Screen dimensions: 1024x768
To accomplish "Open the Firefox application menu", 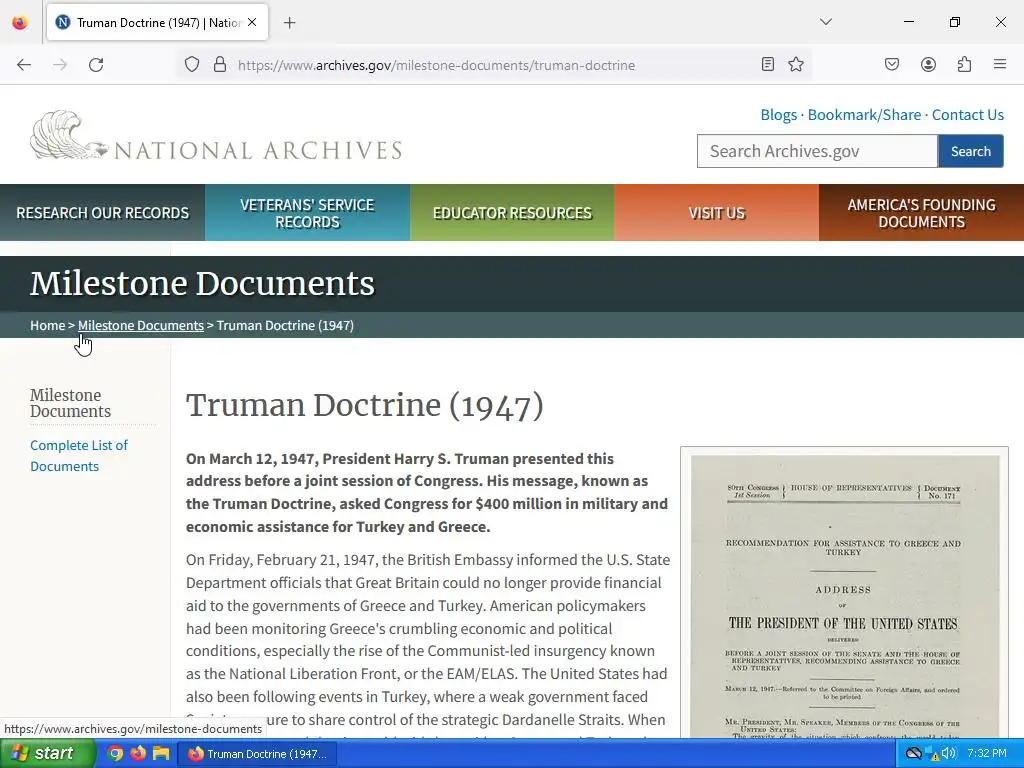I will click(x=1000, y=64).
